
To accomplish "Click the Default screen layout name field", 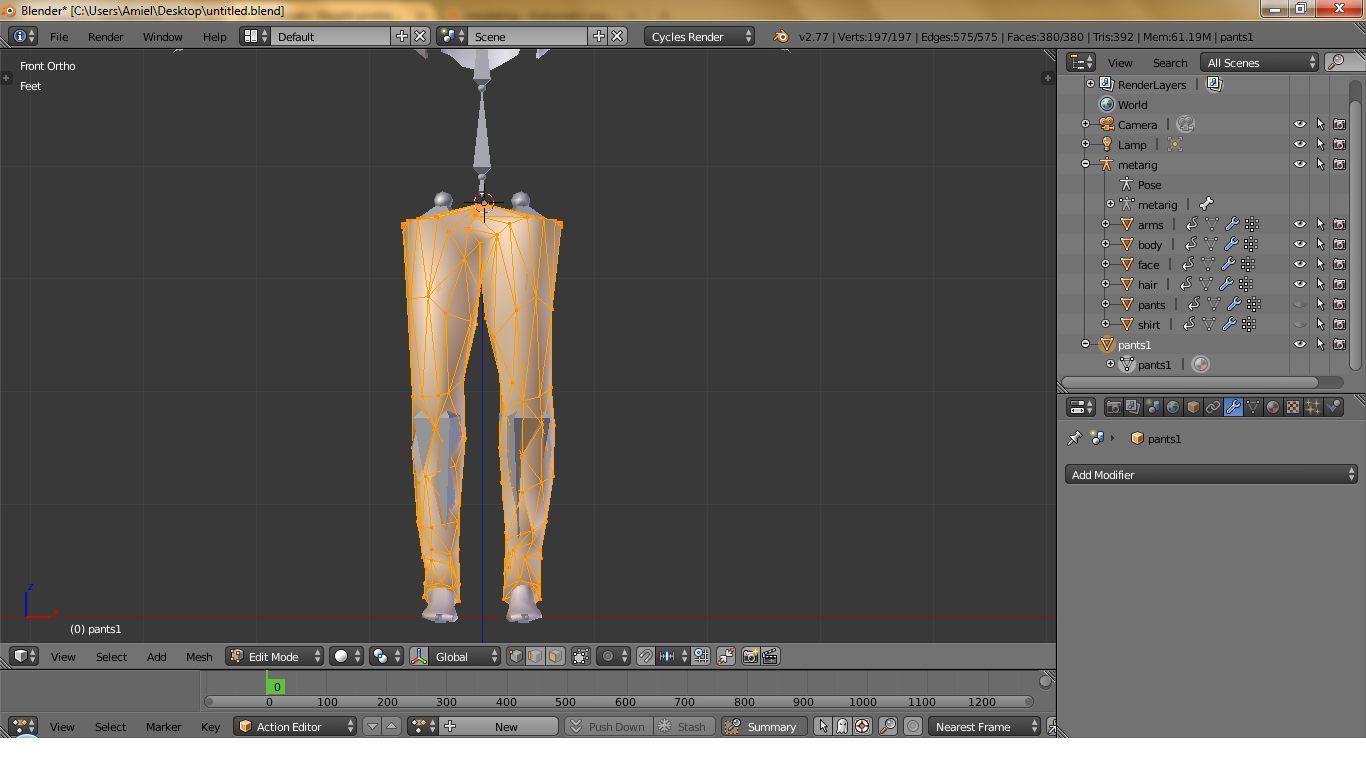I will 330,36.
